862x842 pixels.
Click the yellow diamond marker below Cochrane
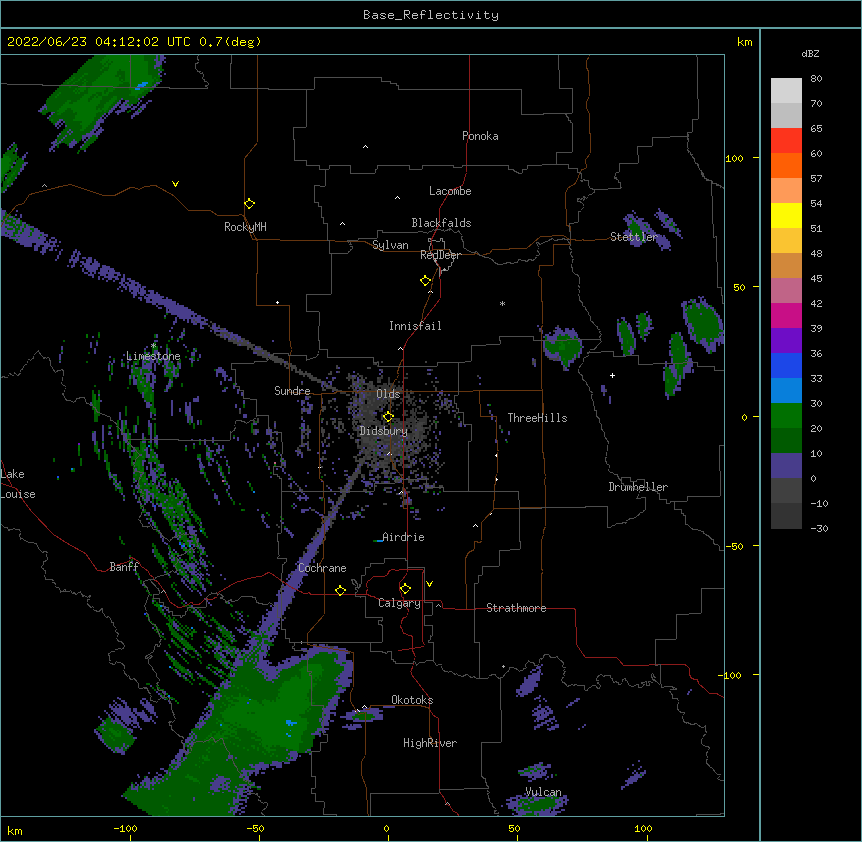[x=340, y=590]
